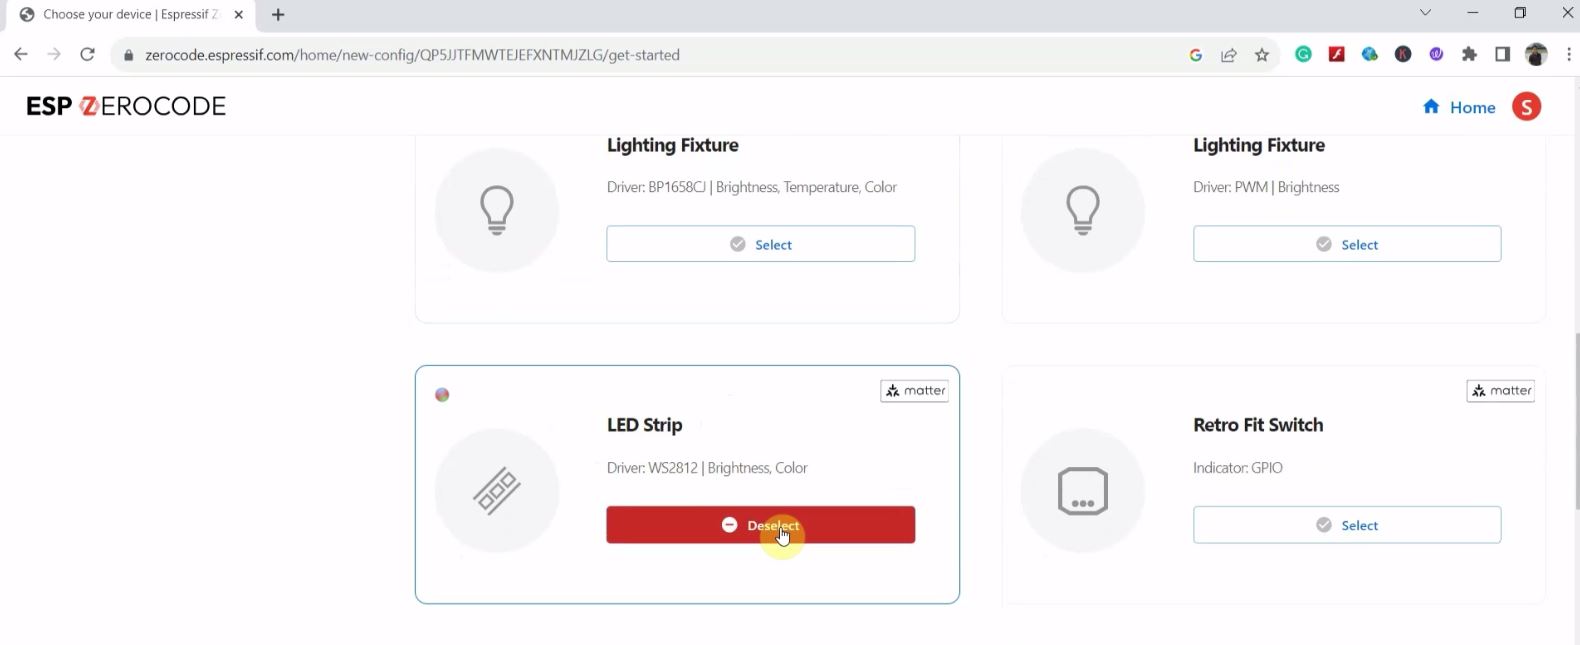Click the BP1658CJ Lighting Fixture bulb icon
The width and height of the screenshot is (1580, 645).
click(497, 210)
